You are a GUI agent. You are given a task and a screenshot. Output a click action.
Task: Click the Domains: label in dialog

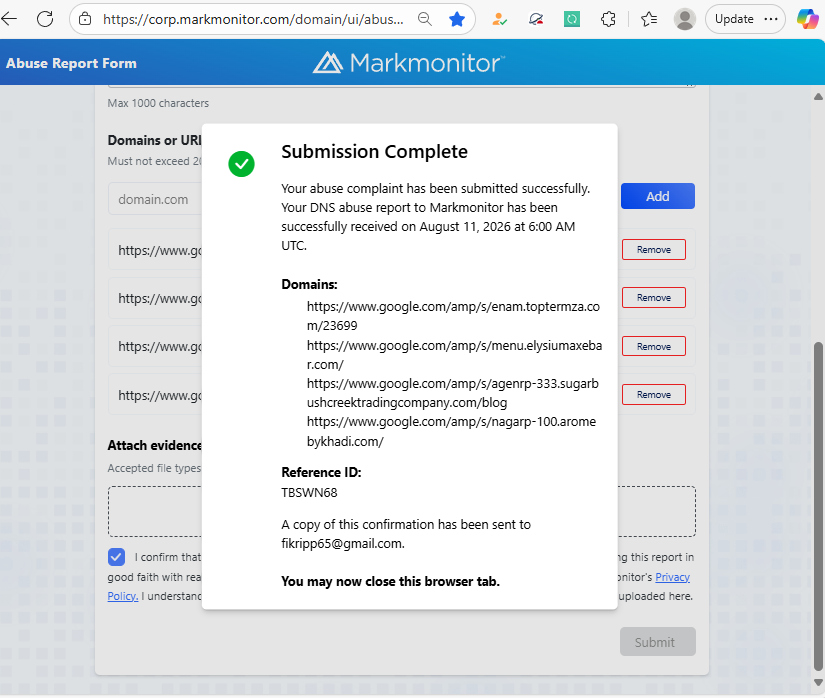coord(309,285)
